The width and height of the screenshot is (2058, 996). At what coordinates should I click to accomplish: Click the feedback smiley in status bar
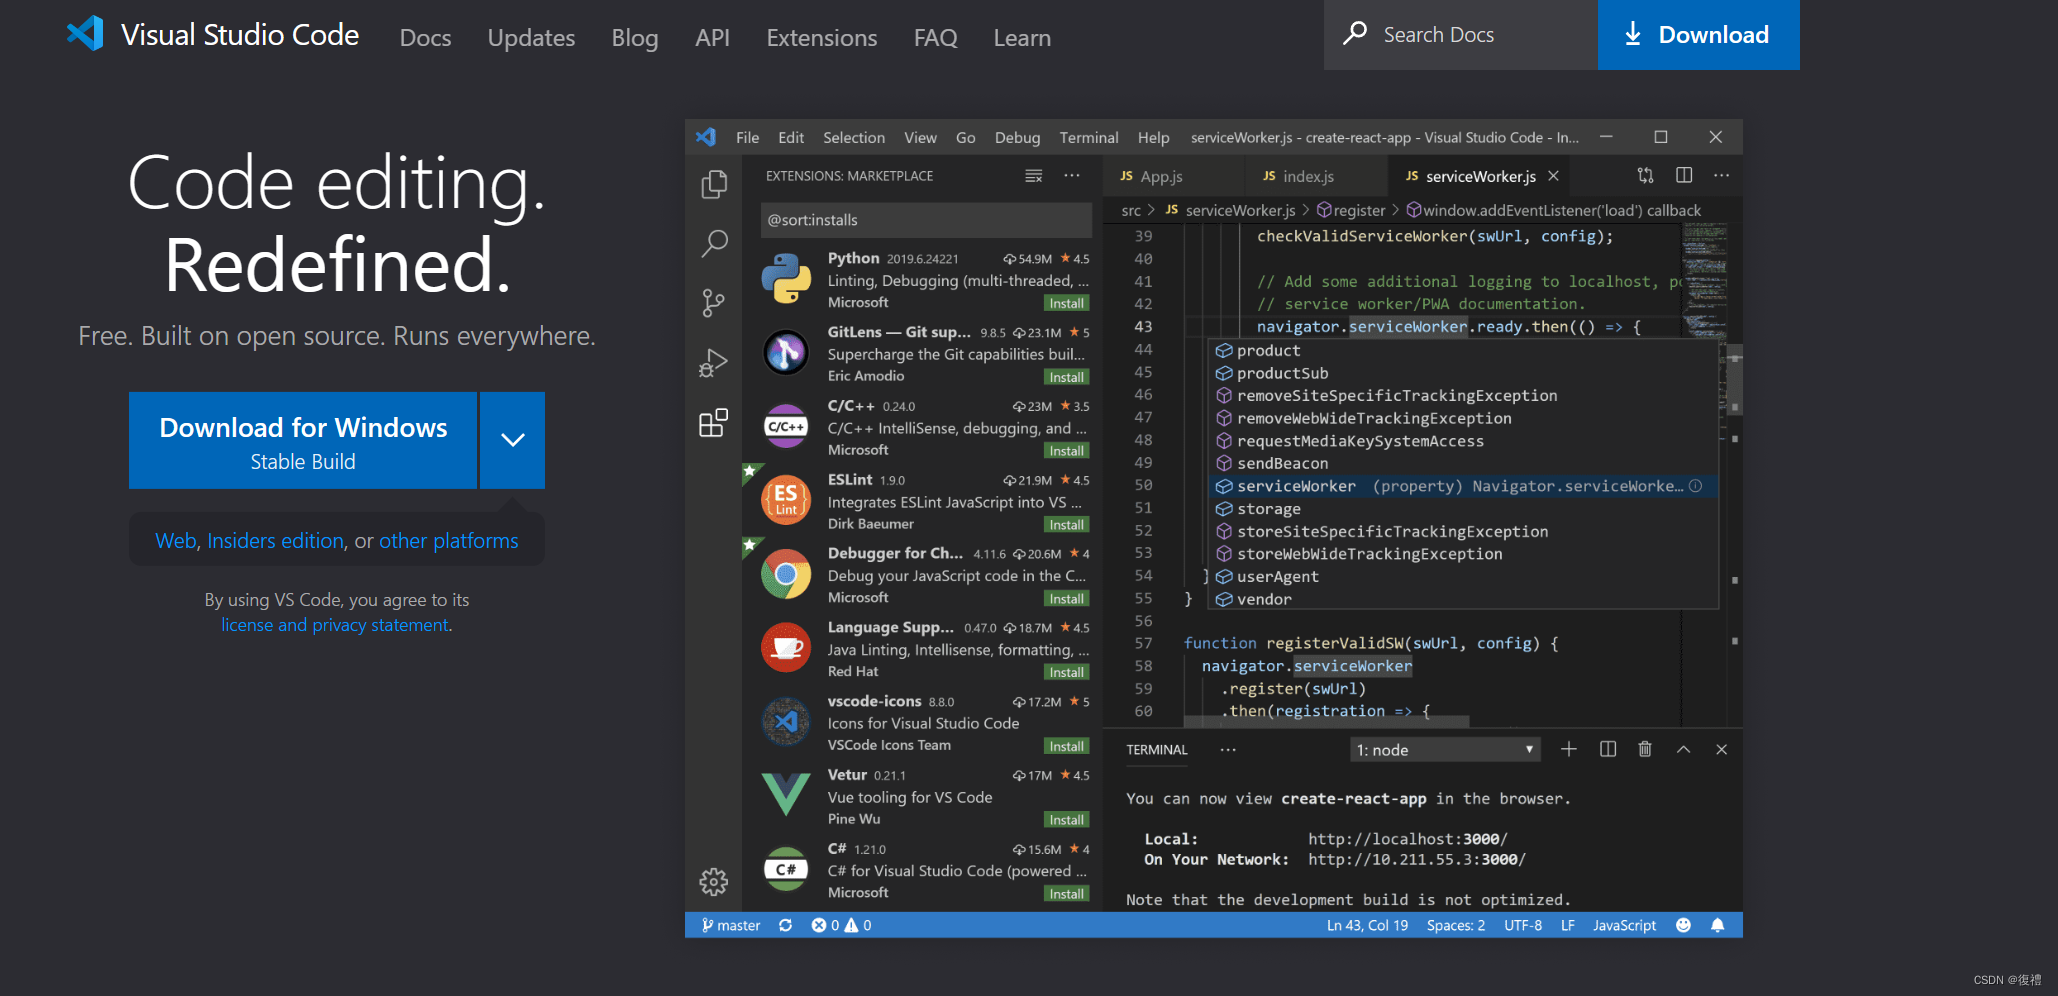[x=1683, y=925]
